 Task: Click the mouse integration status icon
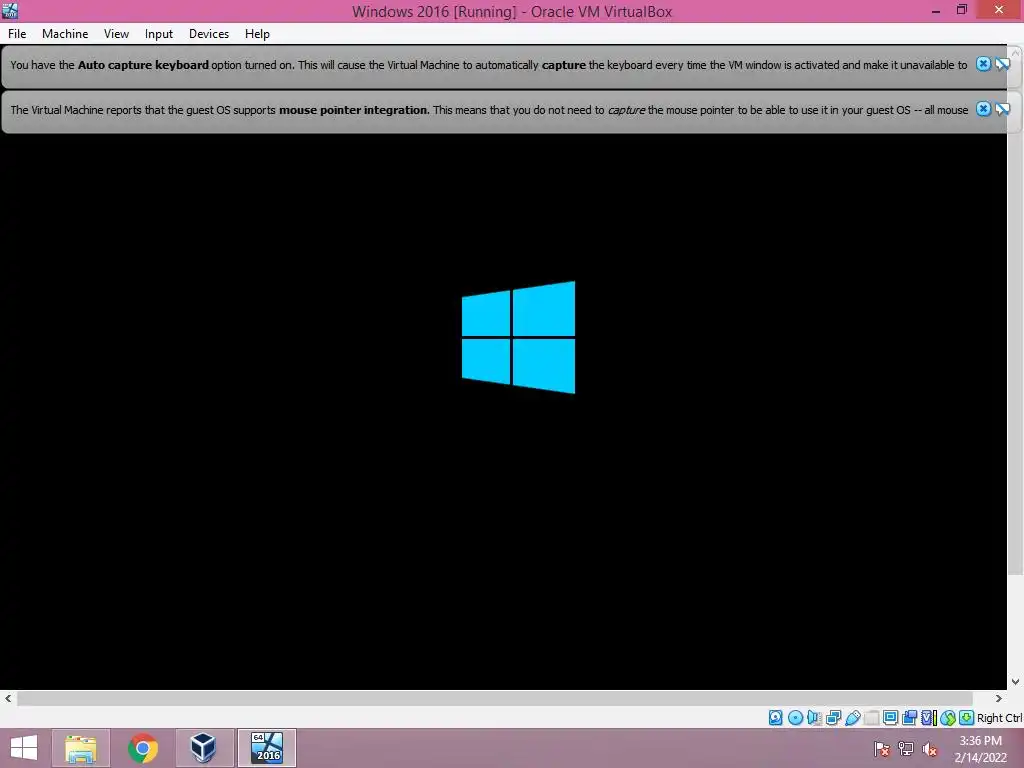948,718
